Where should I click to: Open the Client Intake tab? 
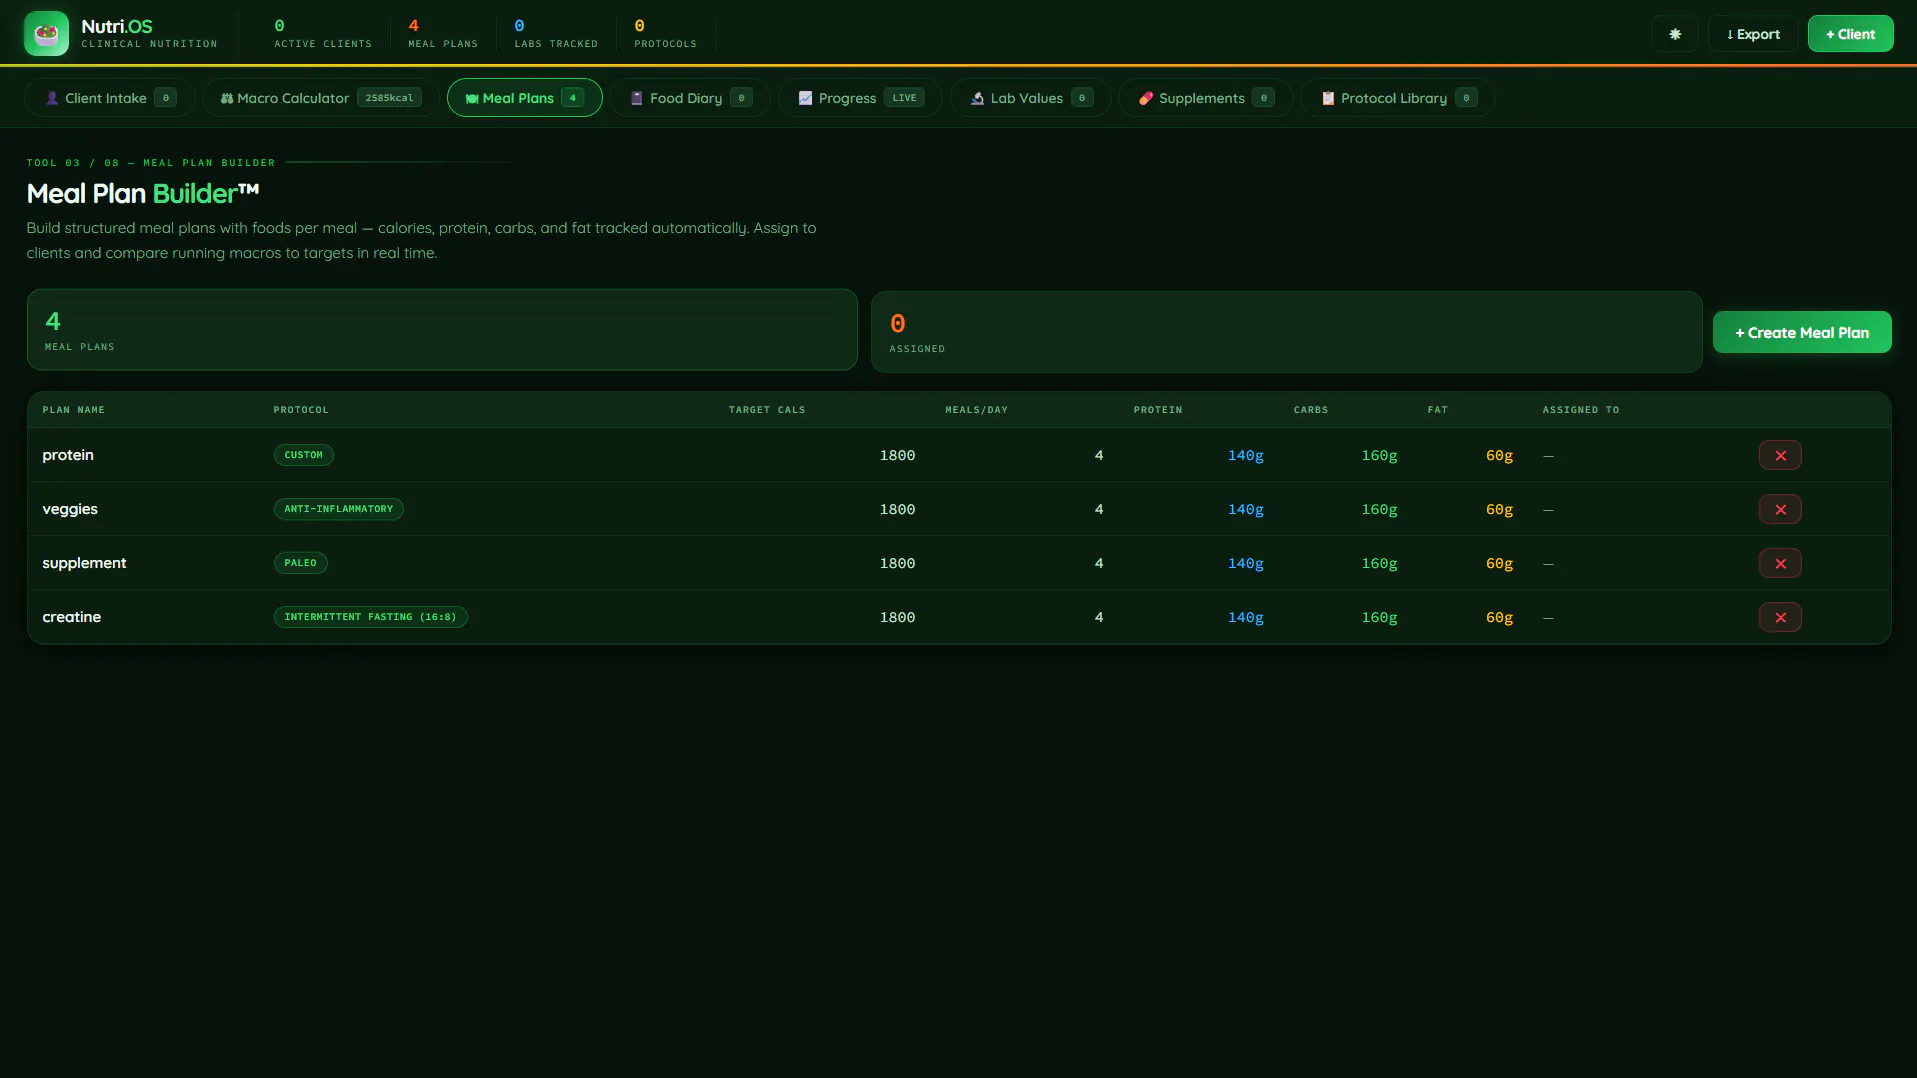(110, 98)
